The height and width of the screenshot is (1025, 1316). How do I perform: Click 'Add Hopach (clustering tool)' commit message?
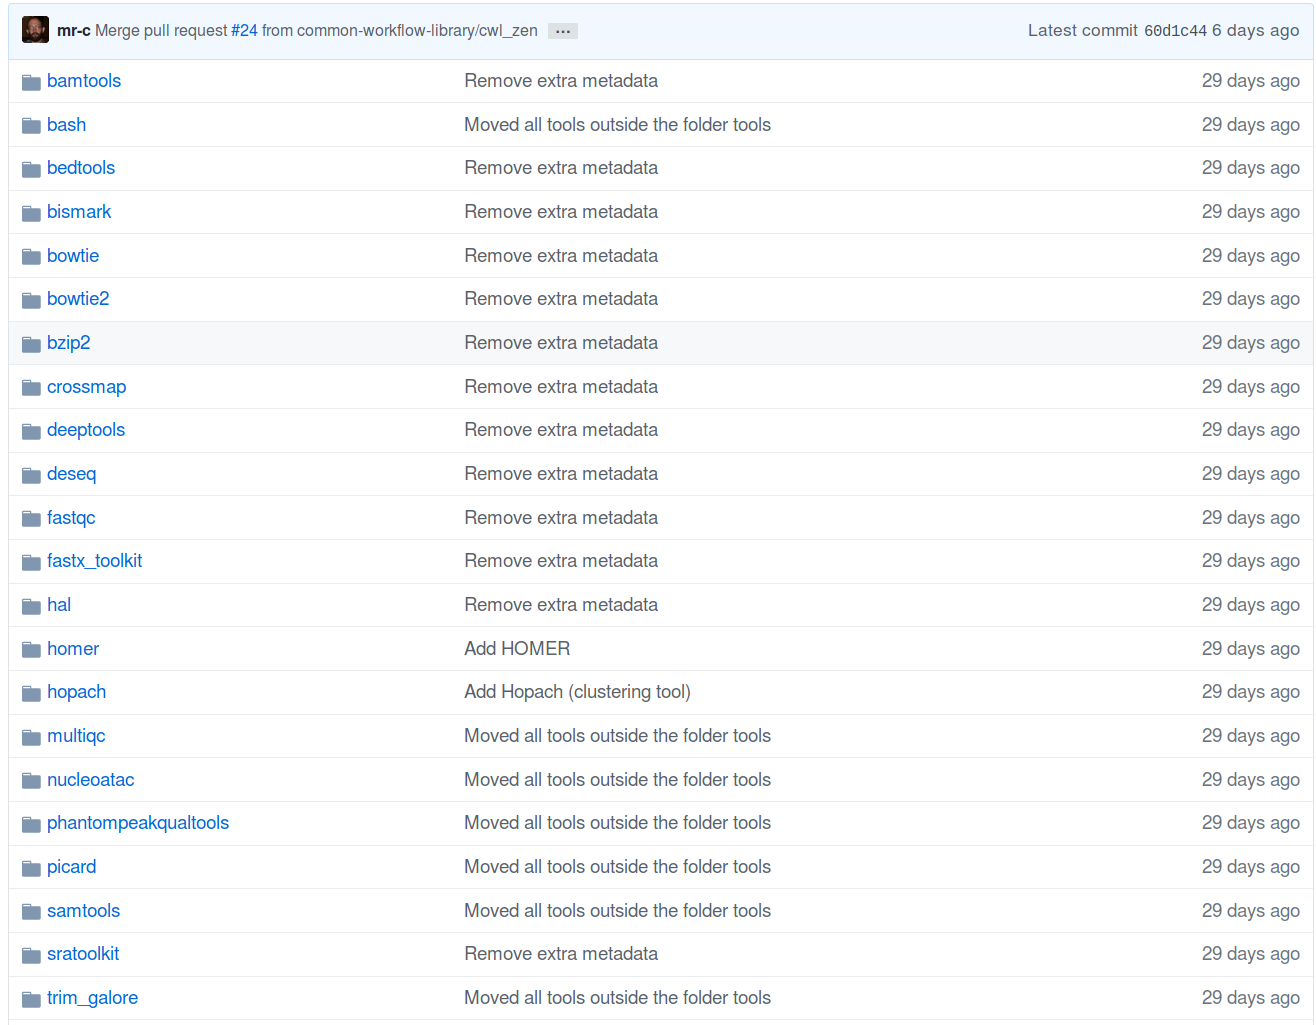(x=577, y=692)
